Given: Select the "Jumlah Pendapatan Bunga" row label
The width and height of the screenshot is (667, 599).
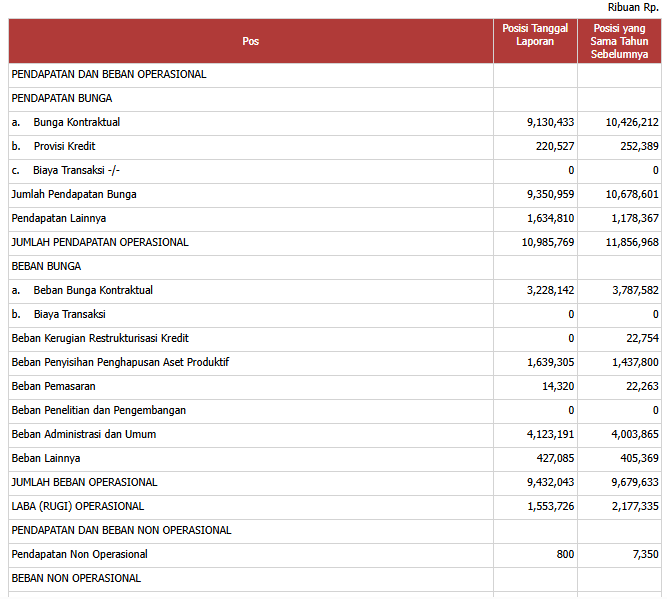Looking at the screenshot, I should pos(74,194).
